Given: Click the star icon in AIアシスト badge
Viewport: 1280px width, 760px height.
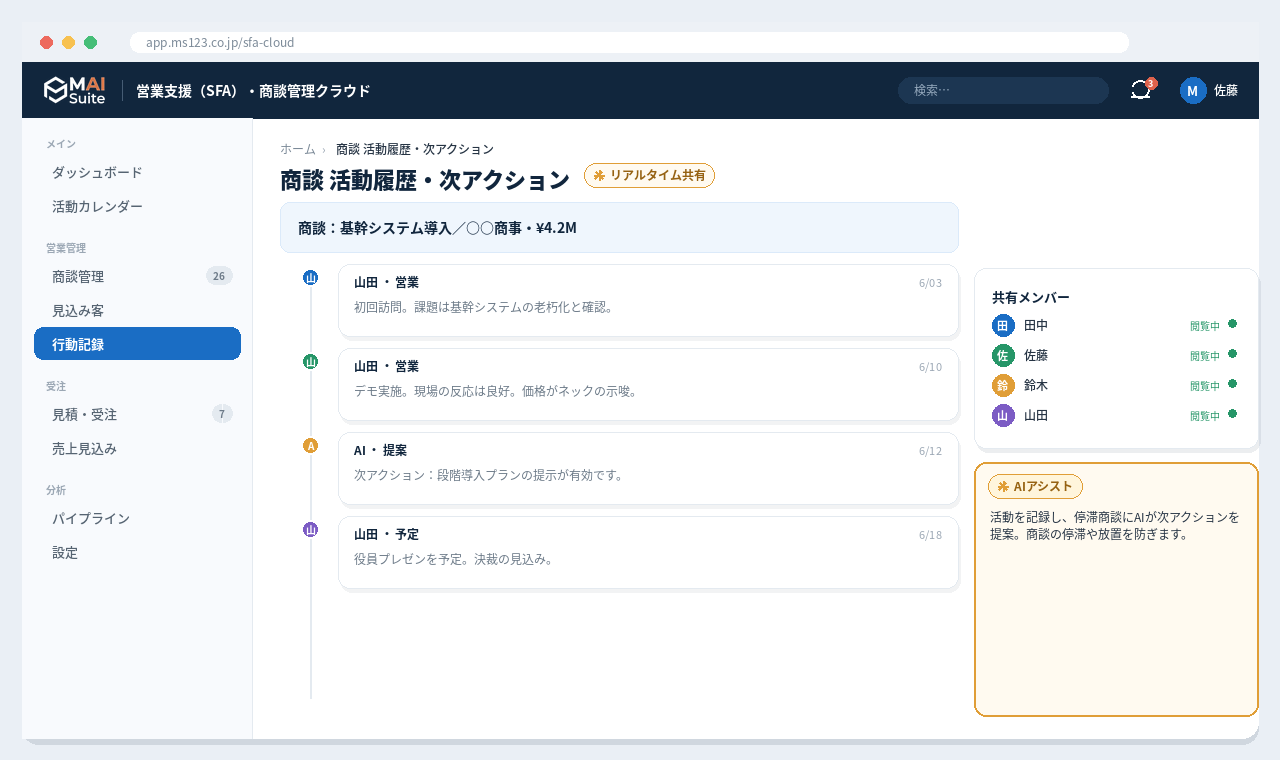Looking at the screenshot, I should tap(1002, 486).
